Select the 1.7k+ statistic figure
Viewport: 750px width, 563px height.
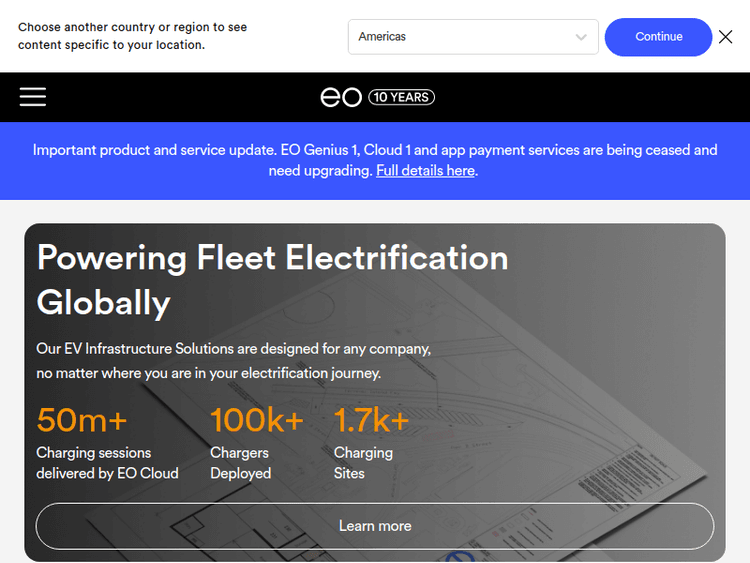371,420
